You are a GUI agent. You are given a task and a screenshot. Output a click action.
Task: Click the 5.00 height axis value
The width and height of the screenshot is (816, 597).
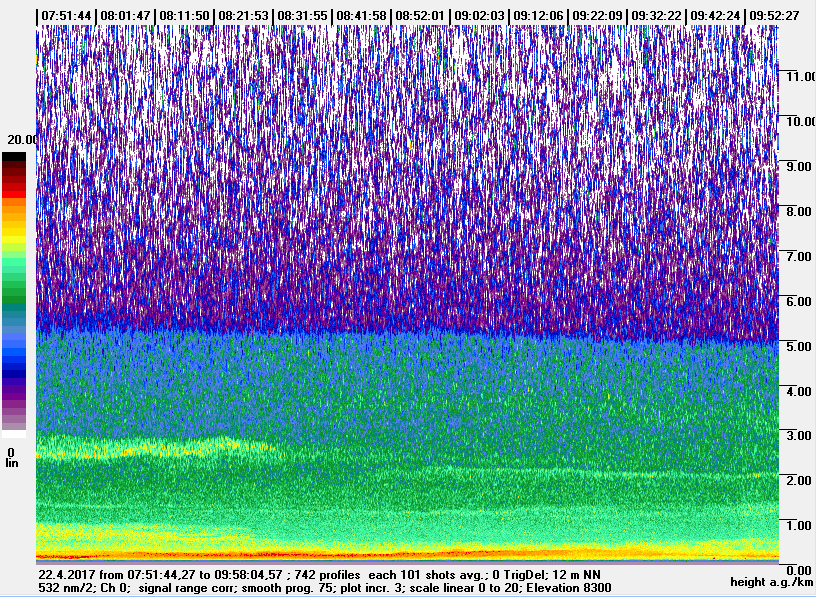click(x=800, y=346)
